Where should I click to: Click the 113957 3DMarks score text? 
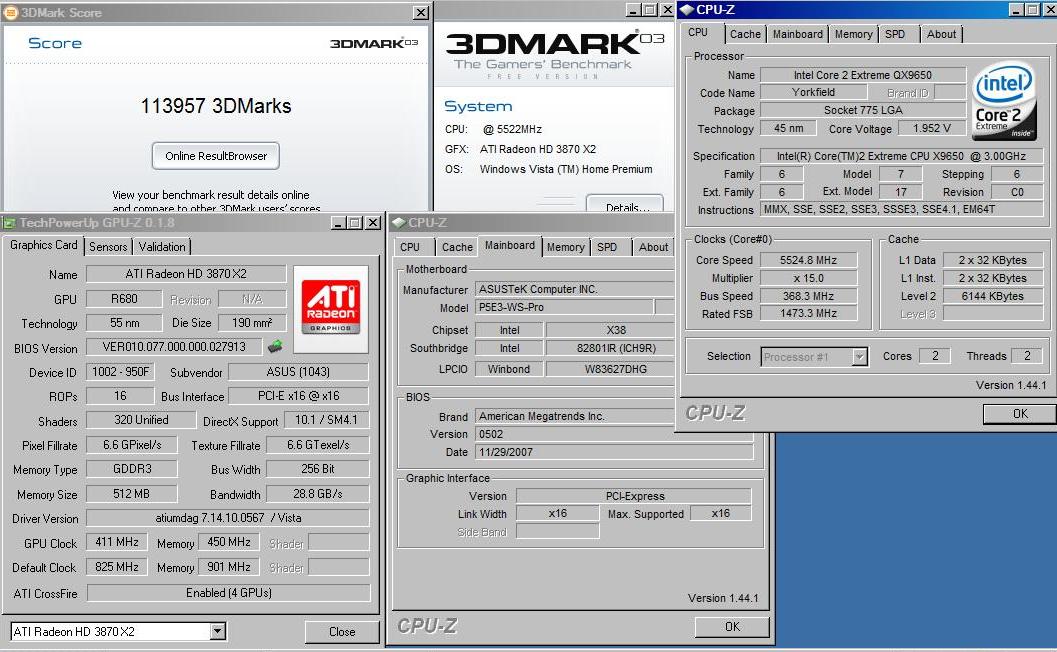[x=216, y=106]
